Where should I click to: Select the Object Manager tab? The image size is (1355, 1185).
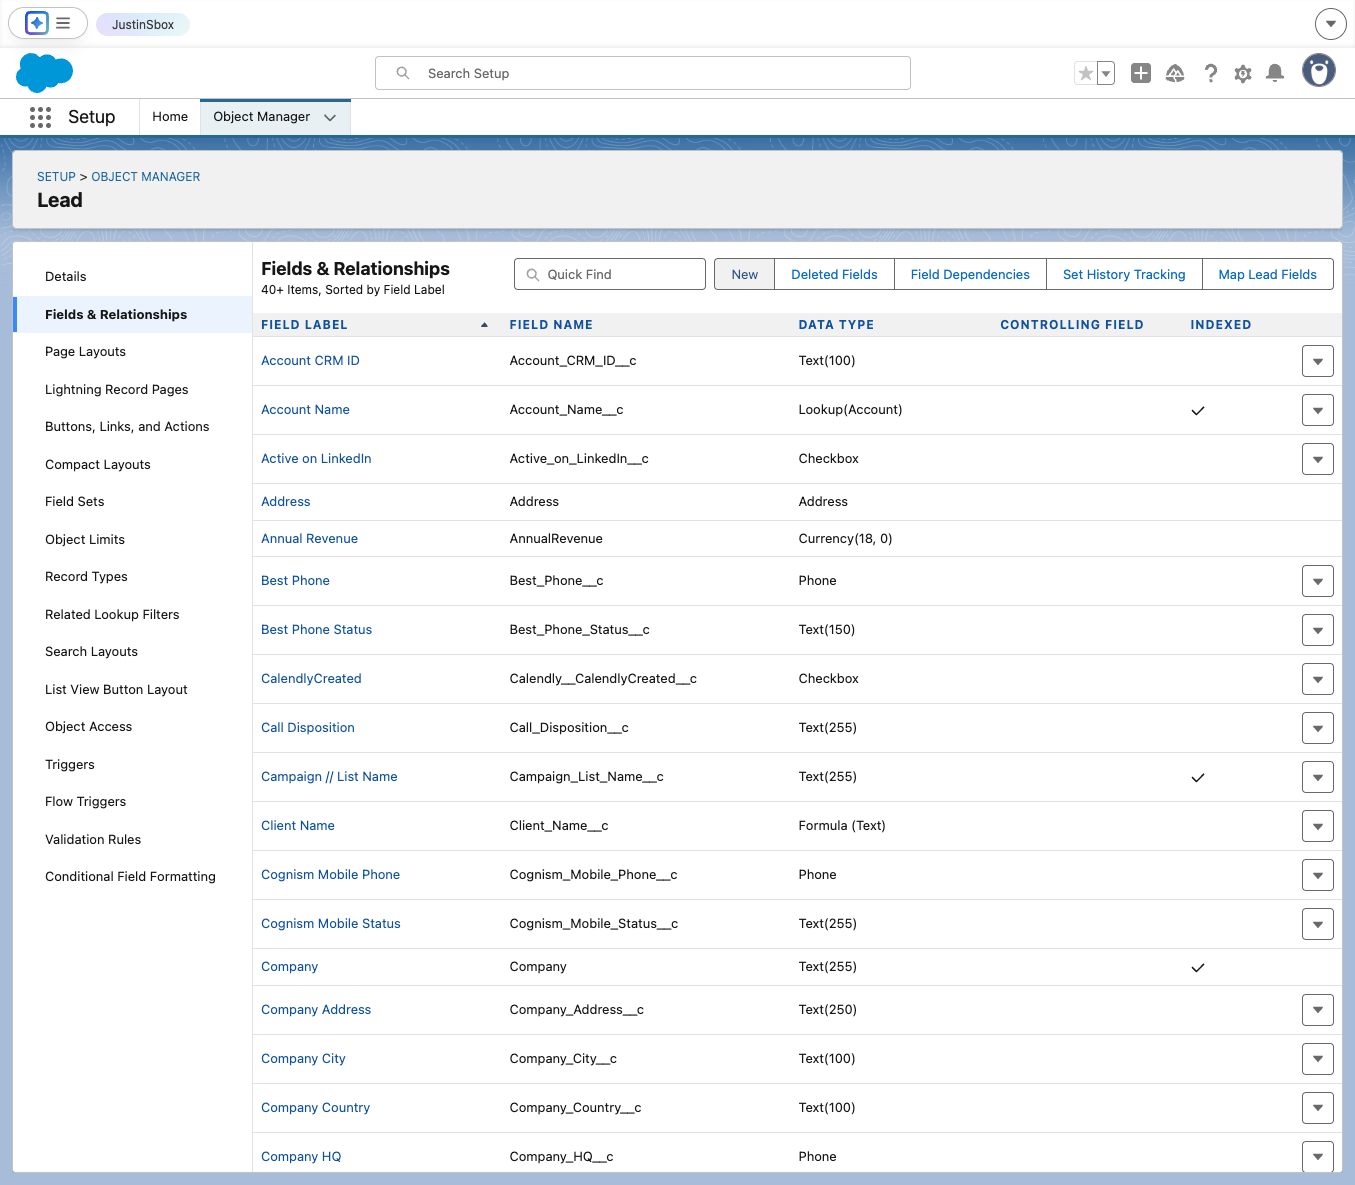coord(261,117)
